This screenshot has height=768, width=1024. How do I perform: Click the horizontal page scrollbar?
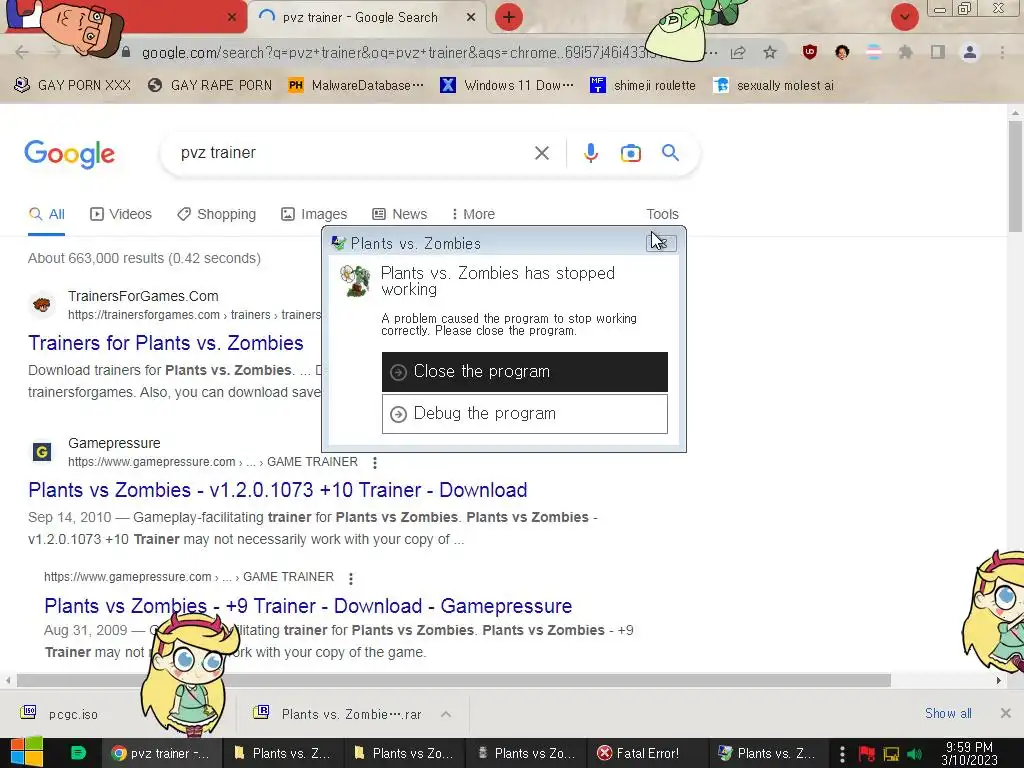[x=454, y=680]
